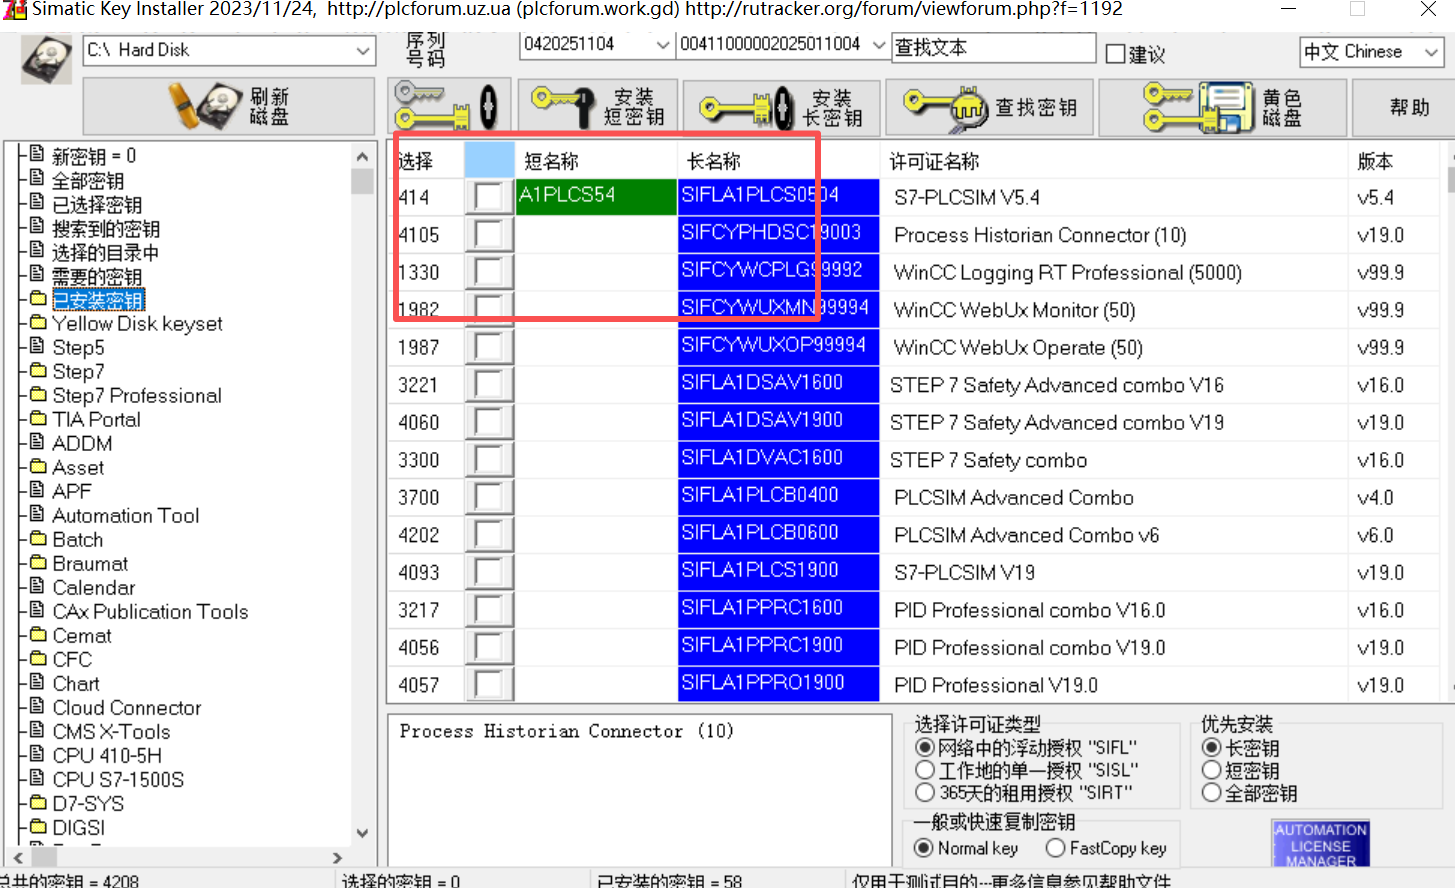Click the 查找文本 search text field
This screenshot has width=1455, height=888.
[993, 48]
